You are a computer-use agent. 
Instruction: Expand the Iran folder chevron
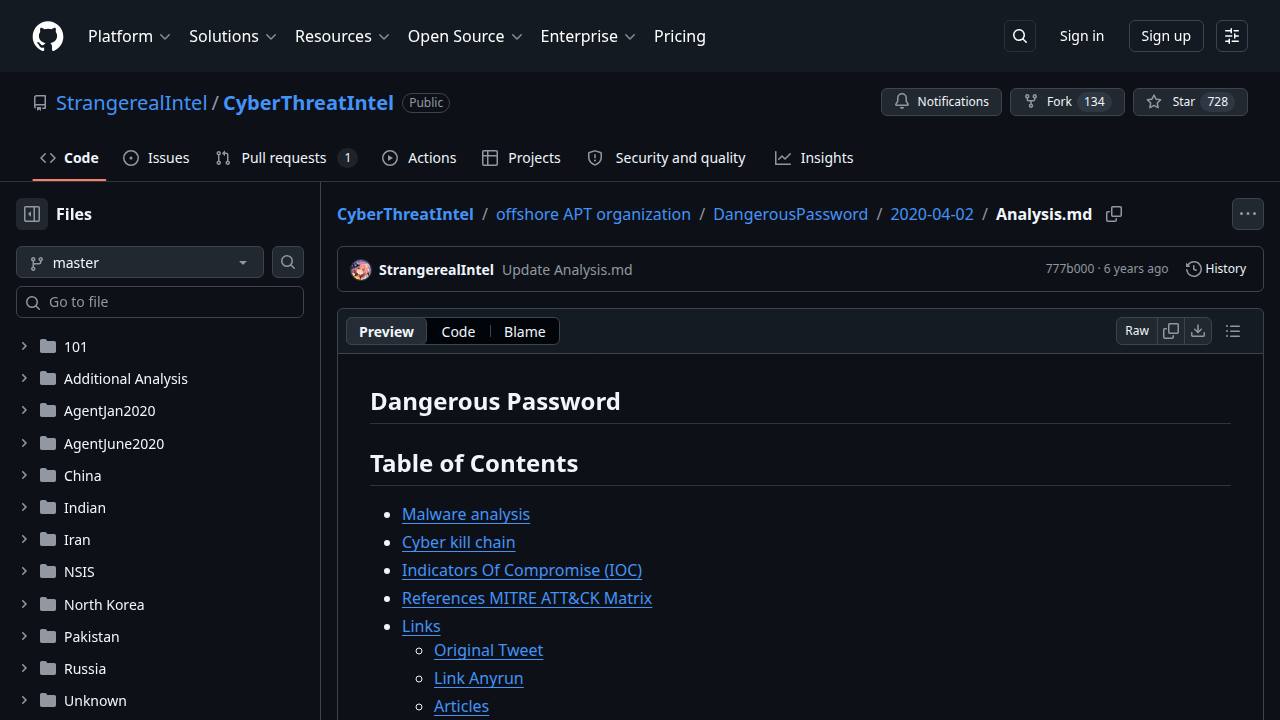click(x=24, y=539)
